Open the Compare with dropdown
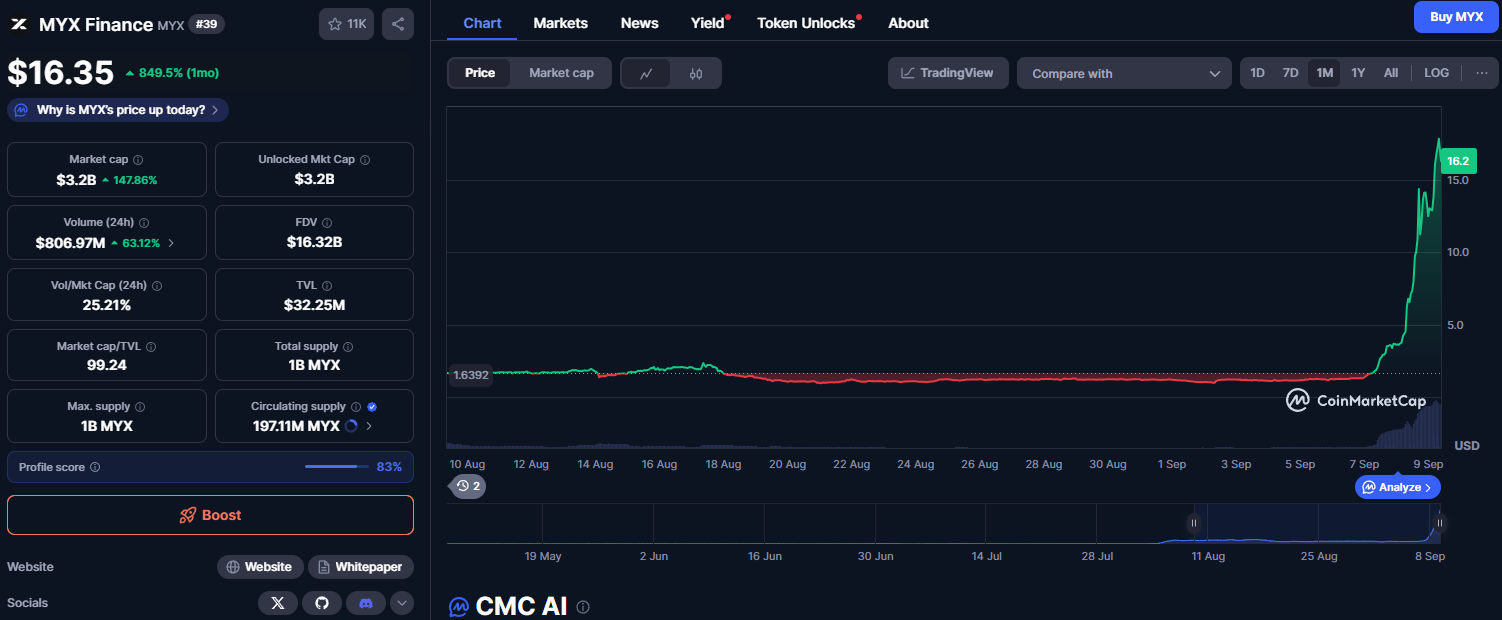The image size is (1502, 620). coord(1124,73)
